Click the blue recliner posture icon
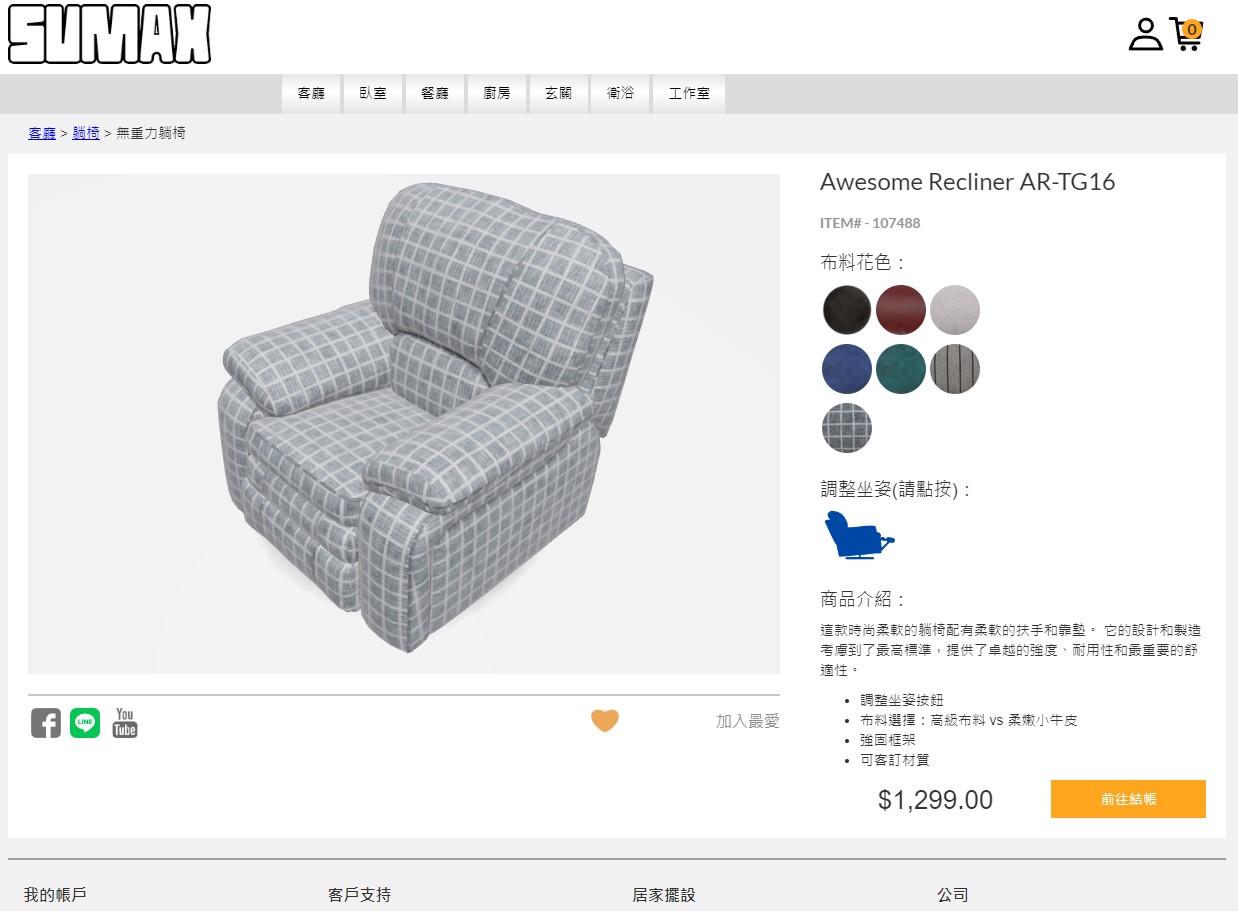This screenshot has width=1238, height=911. [859, 535]
